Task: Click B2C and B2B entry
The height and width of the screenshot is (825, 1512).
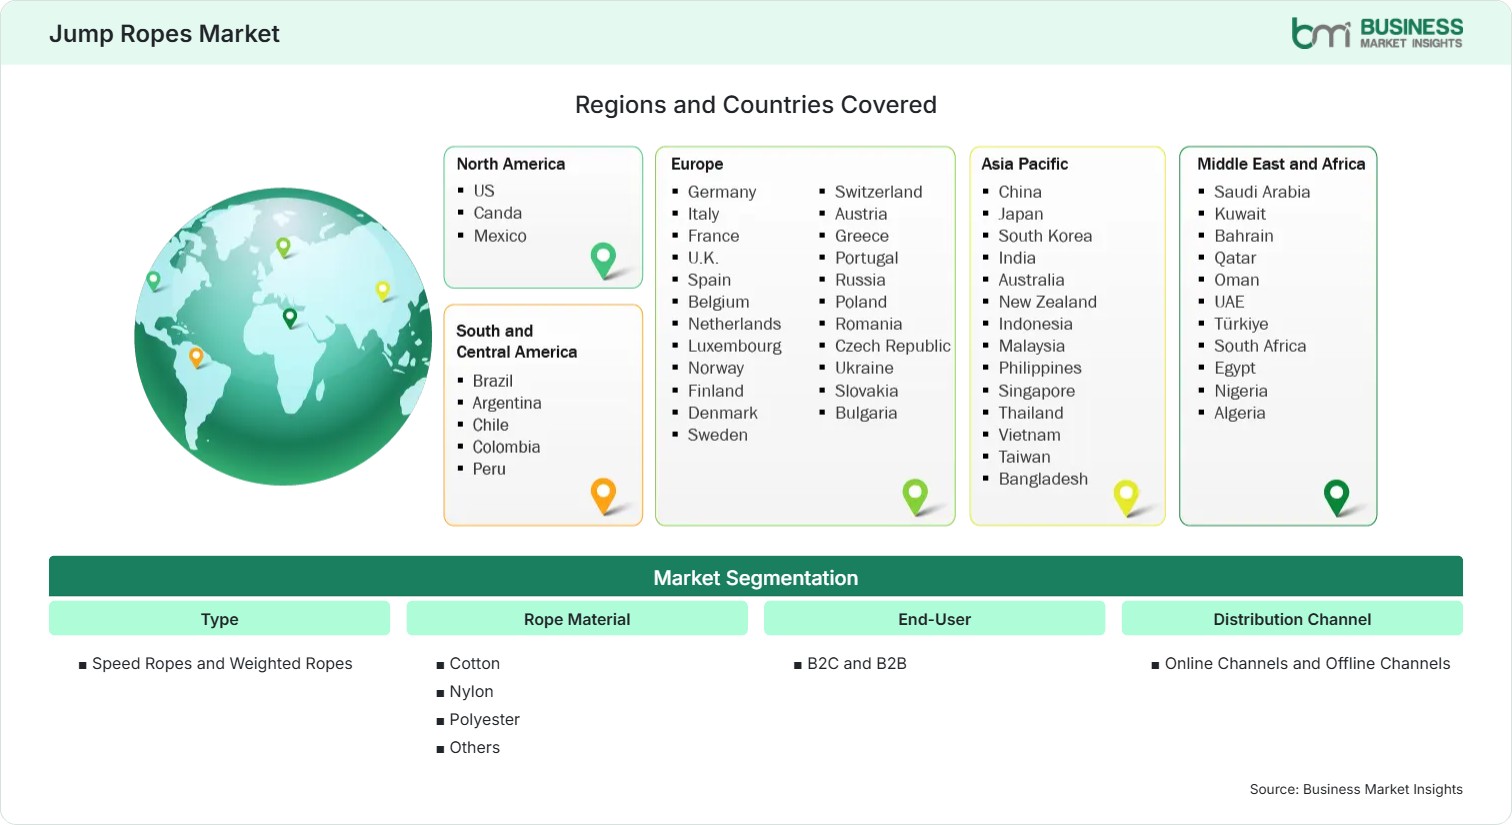Action: 856,664
